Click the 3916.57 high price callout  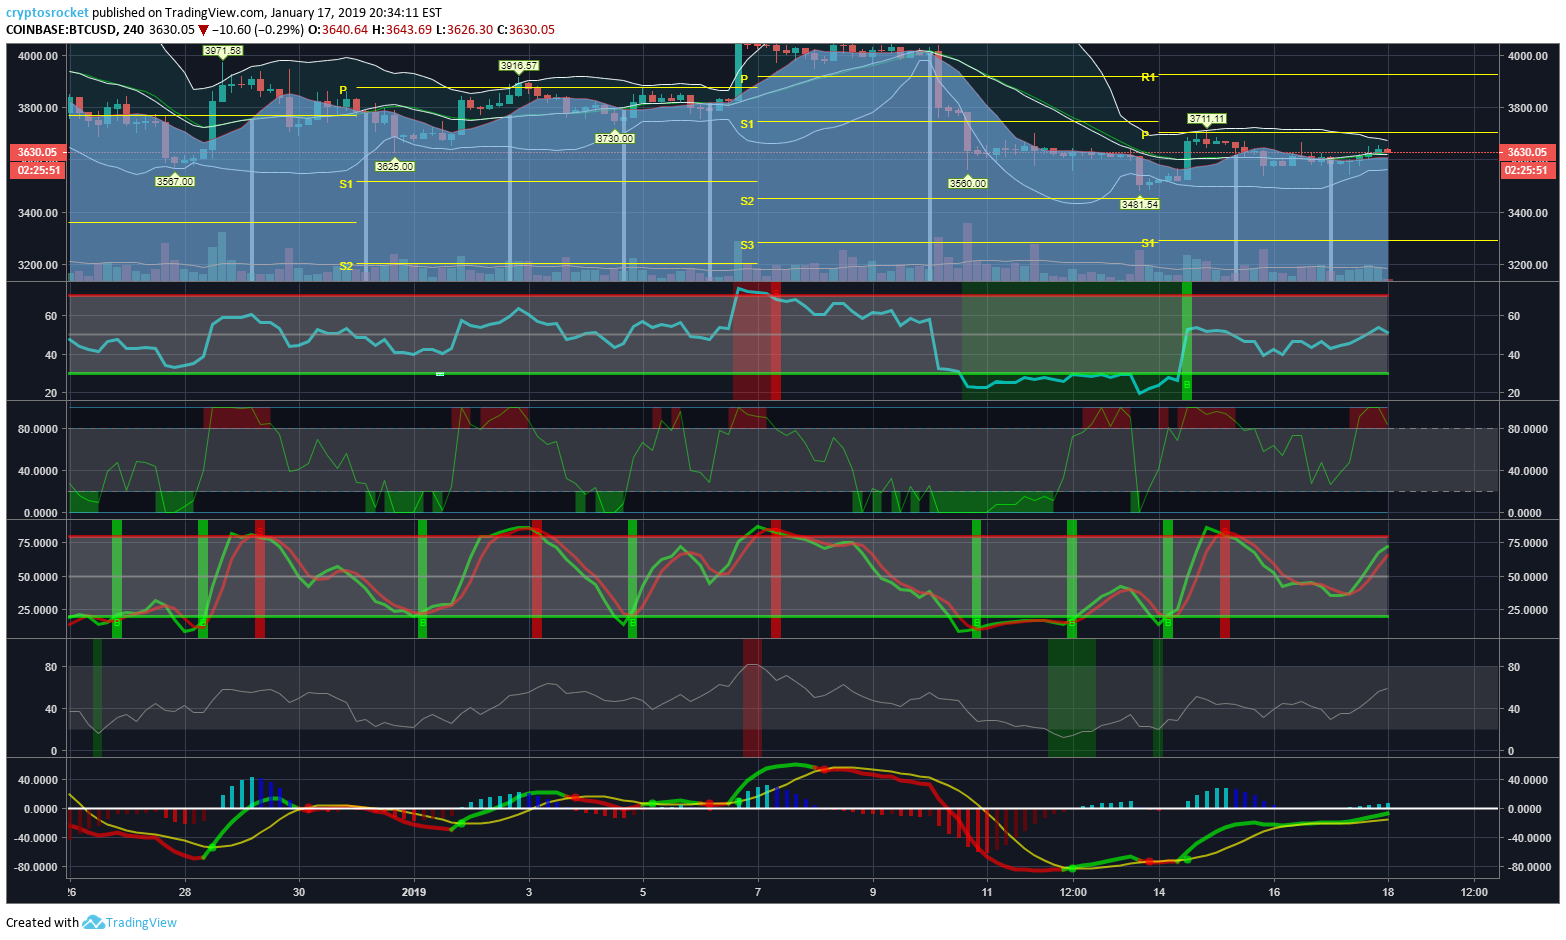pyautogui.click(x=519, y=66)
